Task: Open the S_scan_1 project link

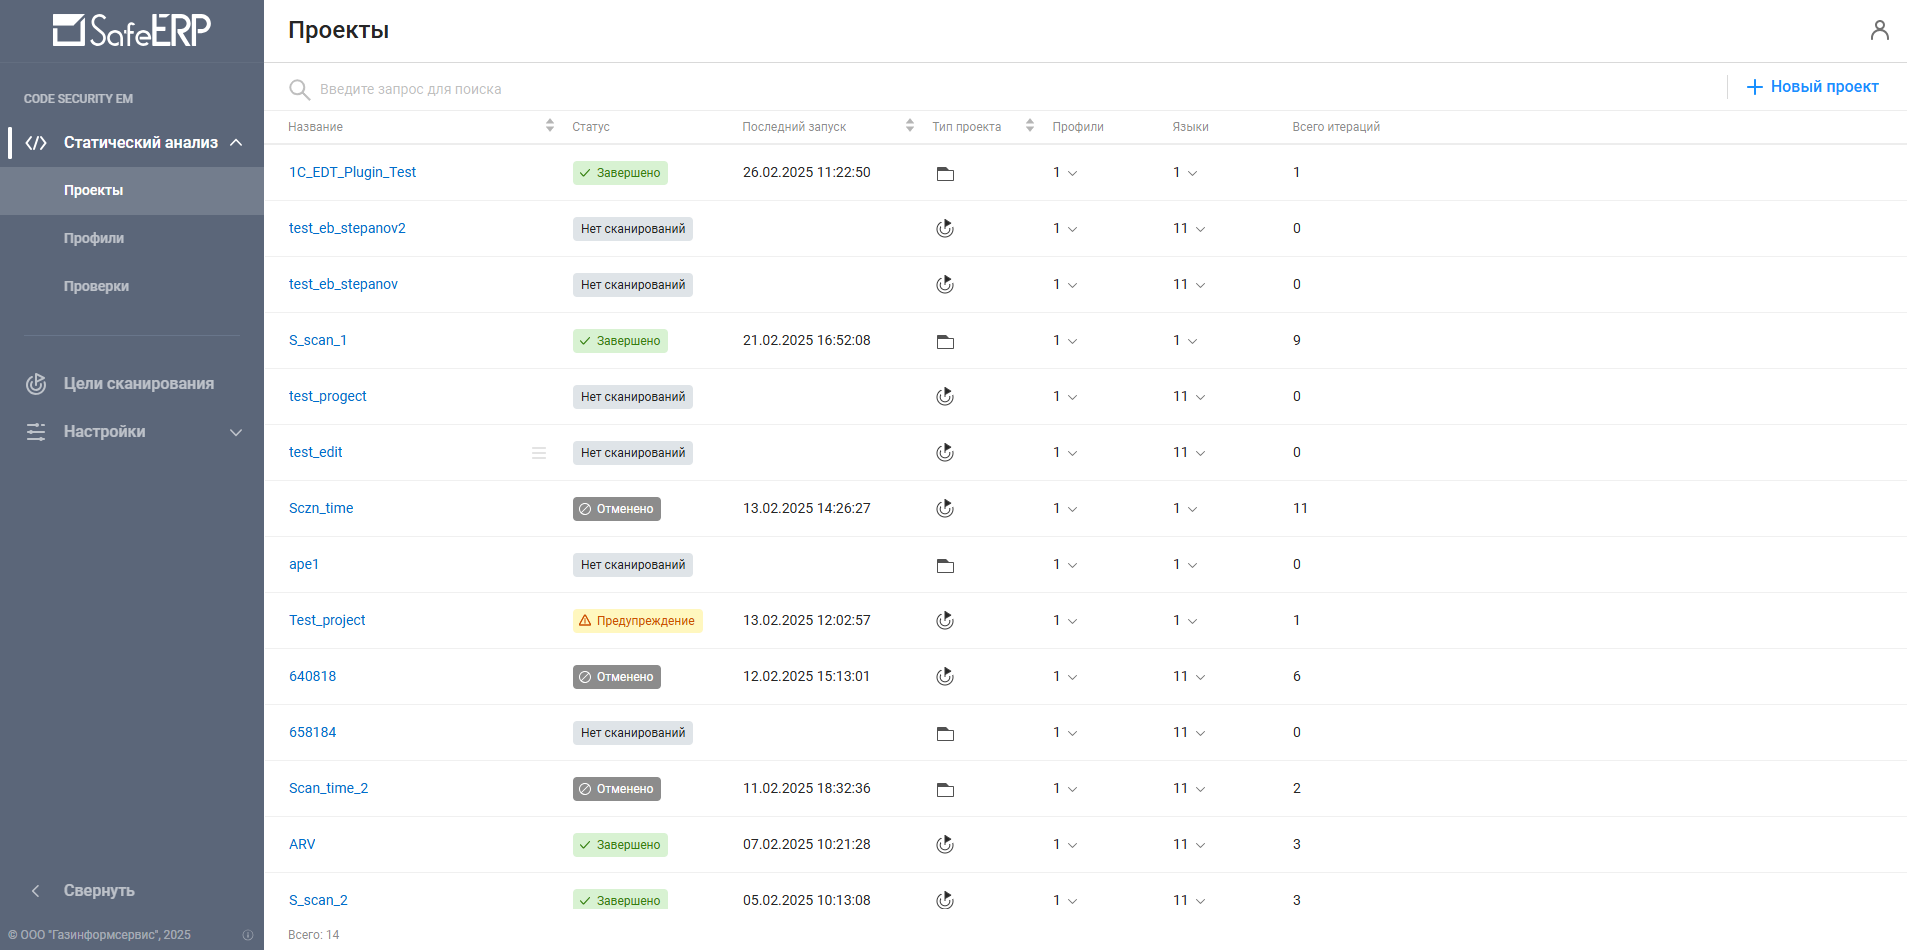Action: point(318,340)
